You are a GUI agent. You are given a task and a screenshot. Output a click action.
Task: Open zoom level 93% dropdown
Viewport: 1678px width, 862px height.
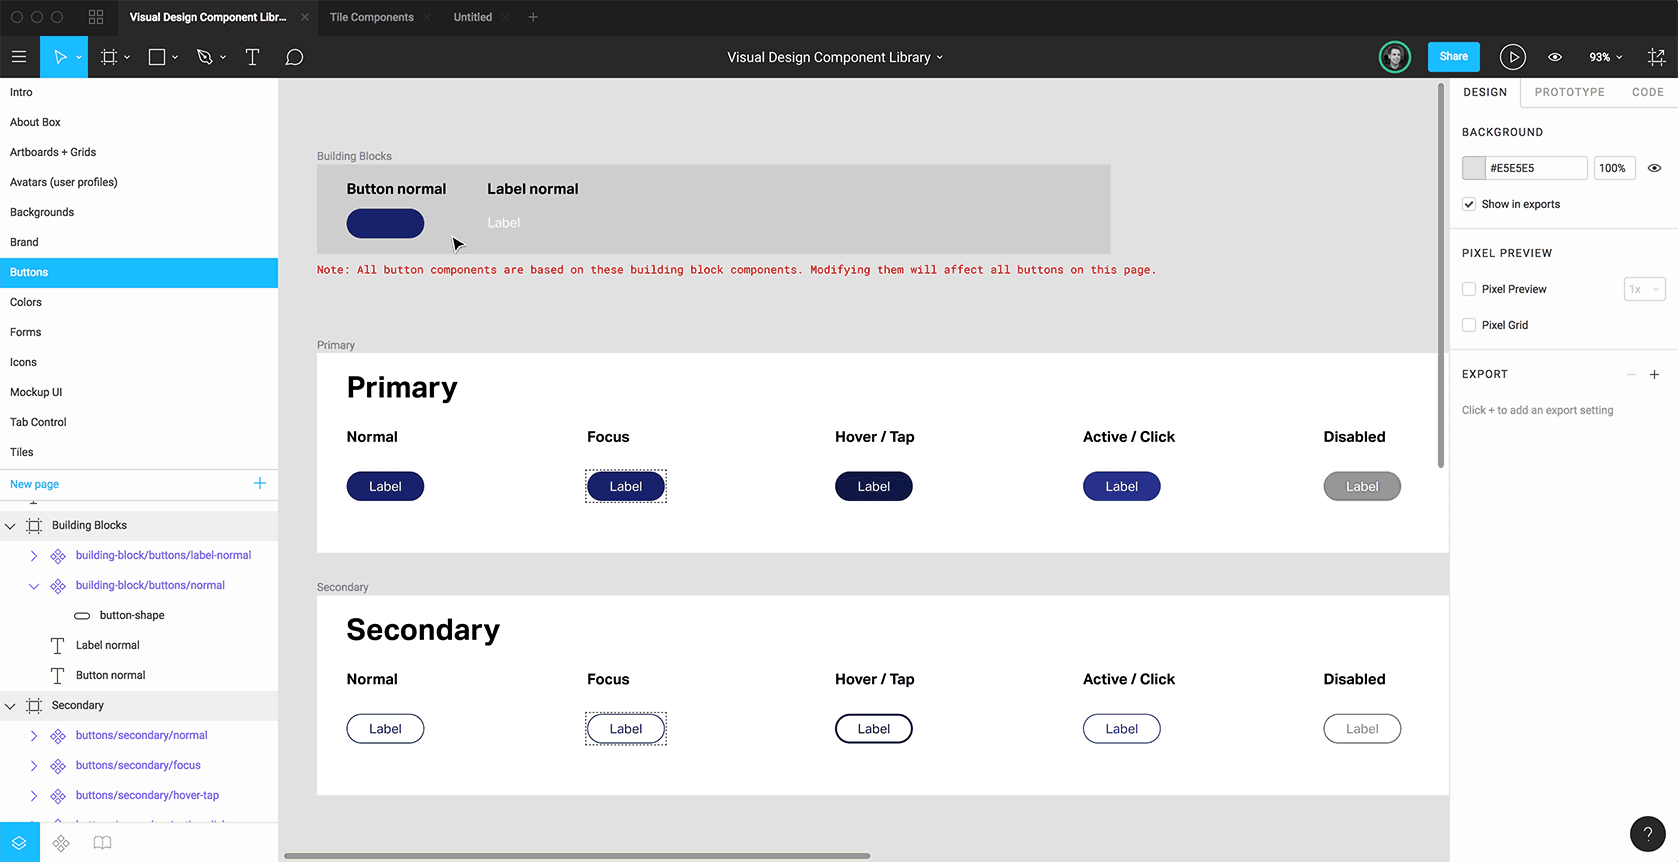coord(1606,57)
